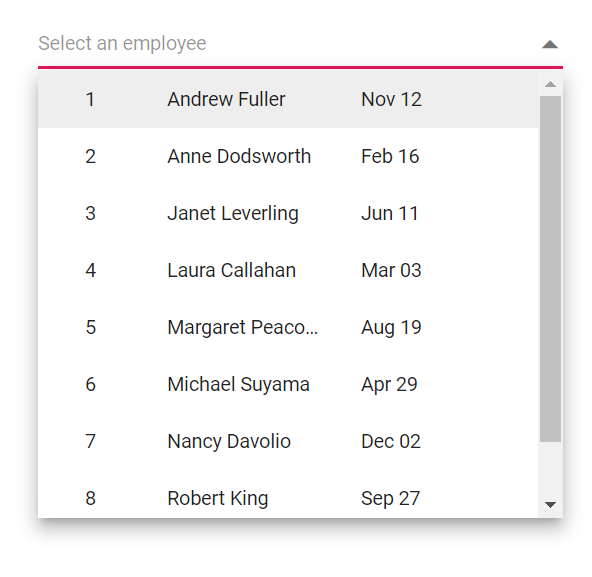Collapse the employee list with the caret icon
This screenshot has width=592, height=577.
coord(550,45)
